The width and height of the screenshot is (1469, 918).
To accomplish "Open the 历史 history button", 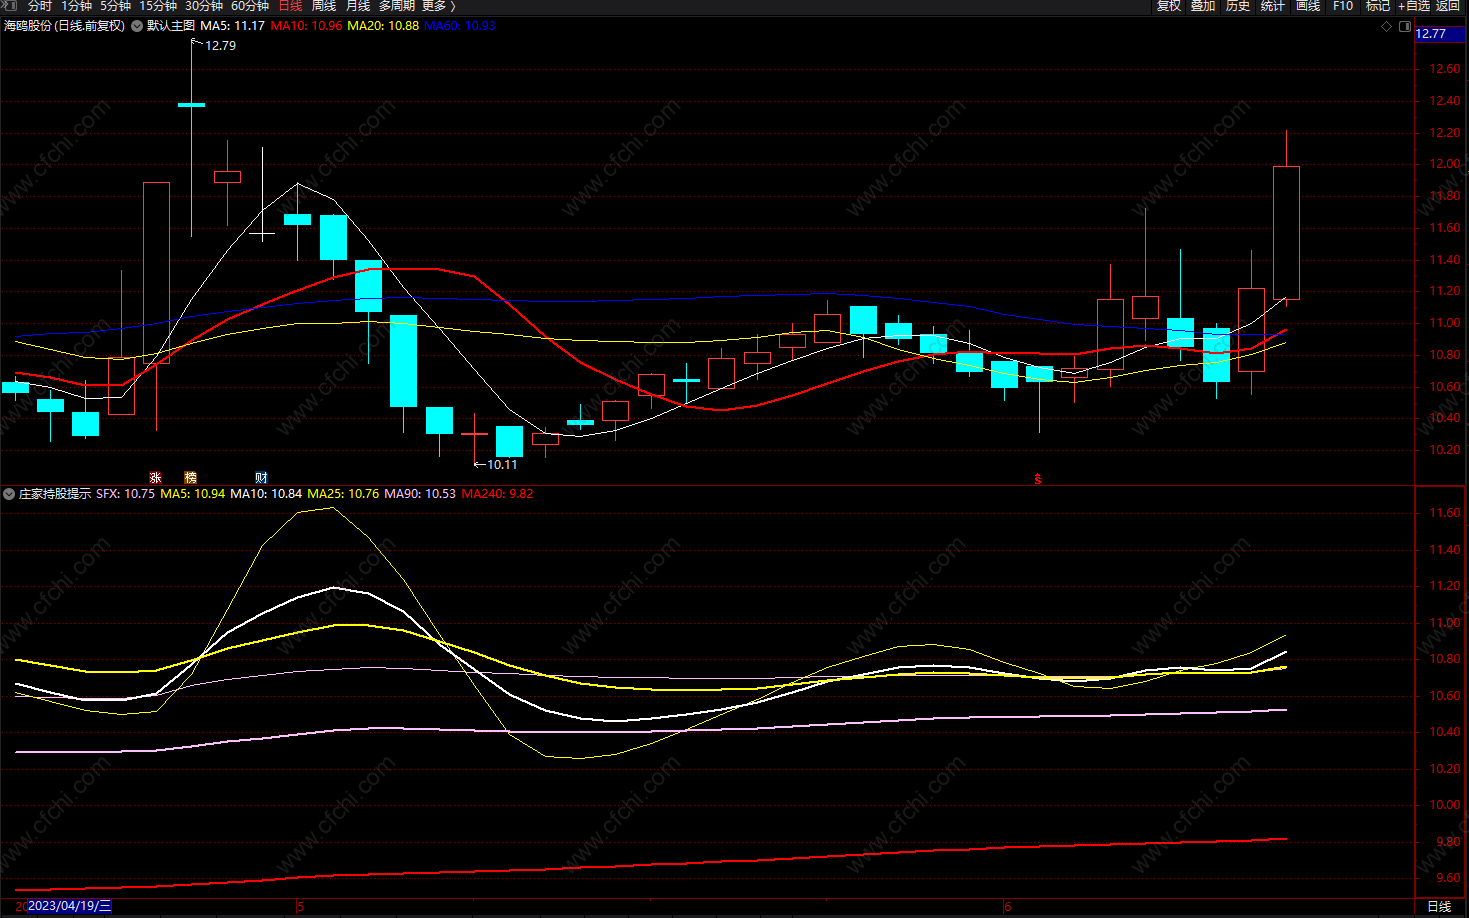I will pyautogui.click(x=1238, y=5).
